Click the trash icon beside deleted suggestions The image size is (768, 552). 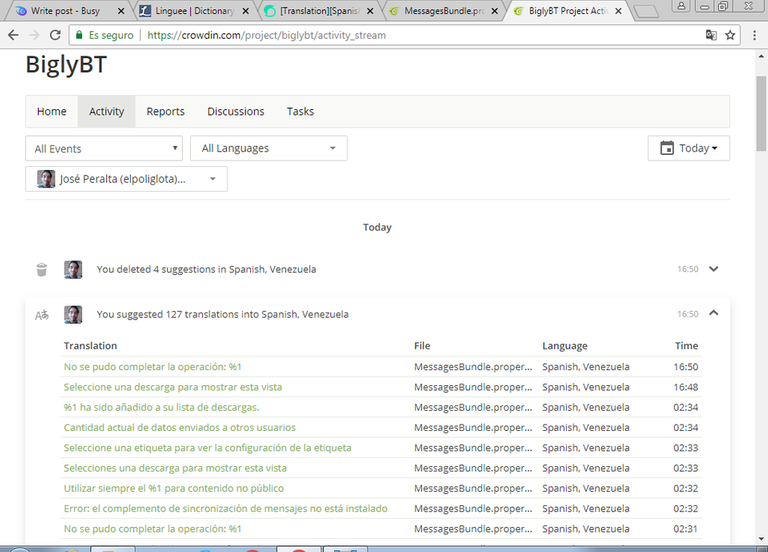tap(41, 269)
